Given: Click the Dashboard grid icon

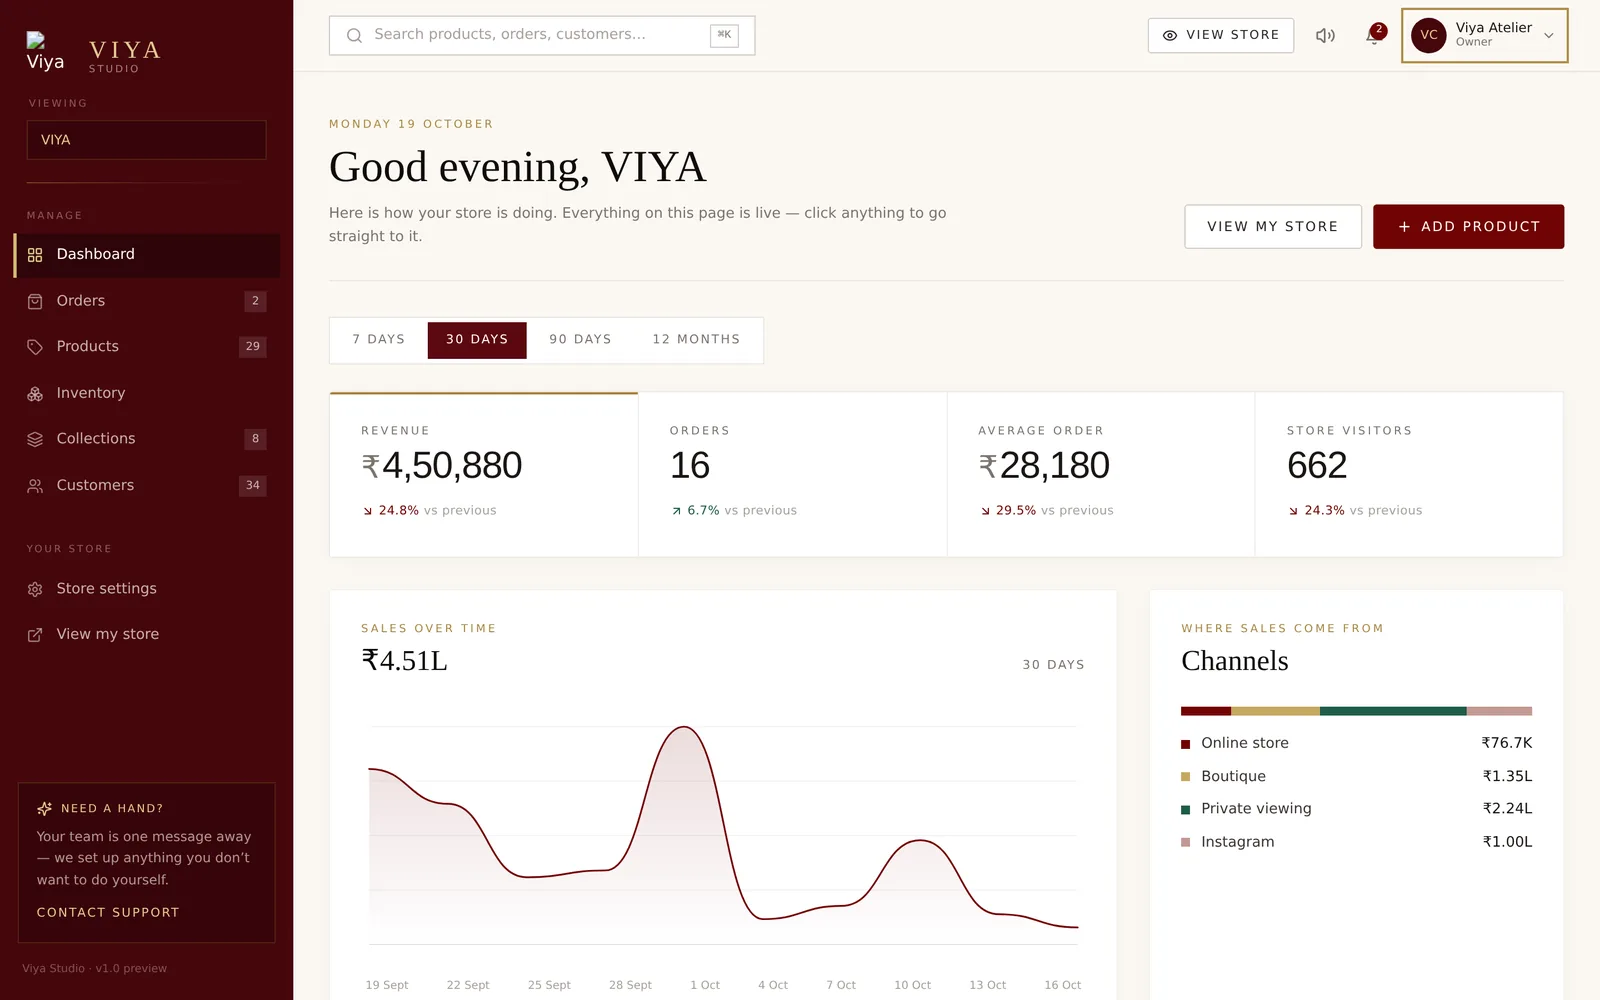Looking at the screenshot, I should click(x=35, y=255).
